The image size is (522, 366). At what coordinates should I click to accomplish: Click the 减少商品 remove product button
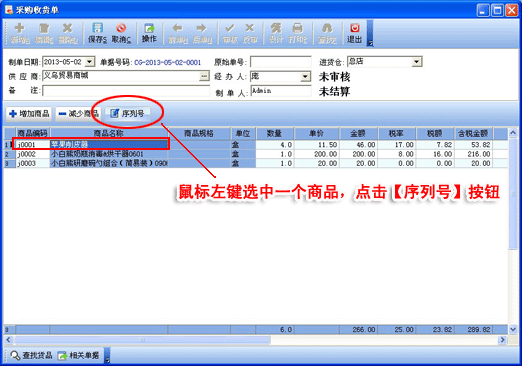78,114
